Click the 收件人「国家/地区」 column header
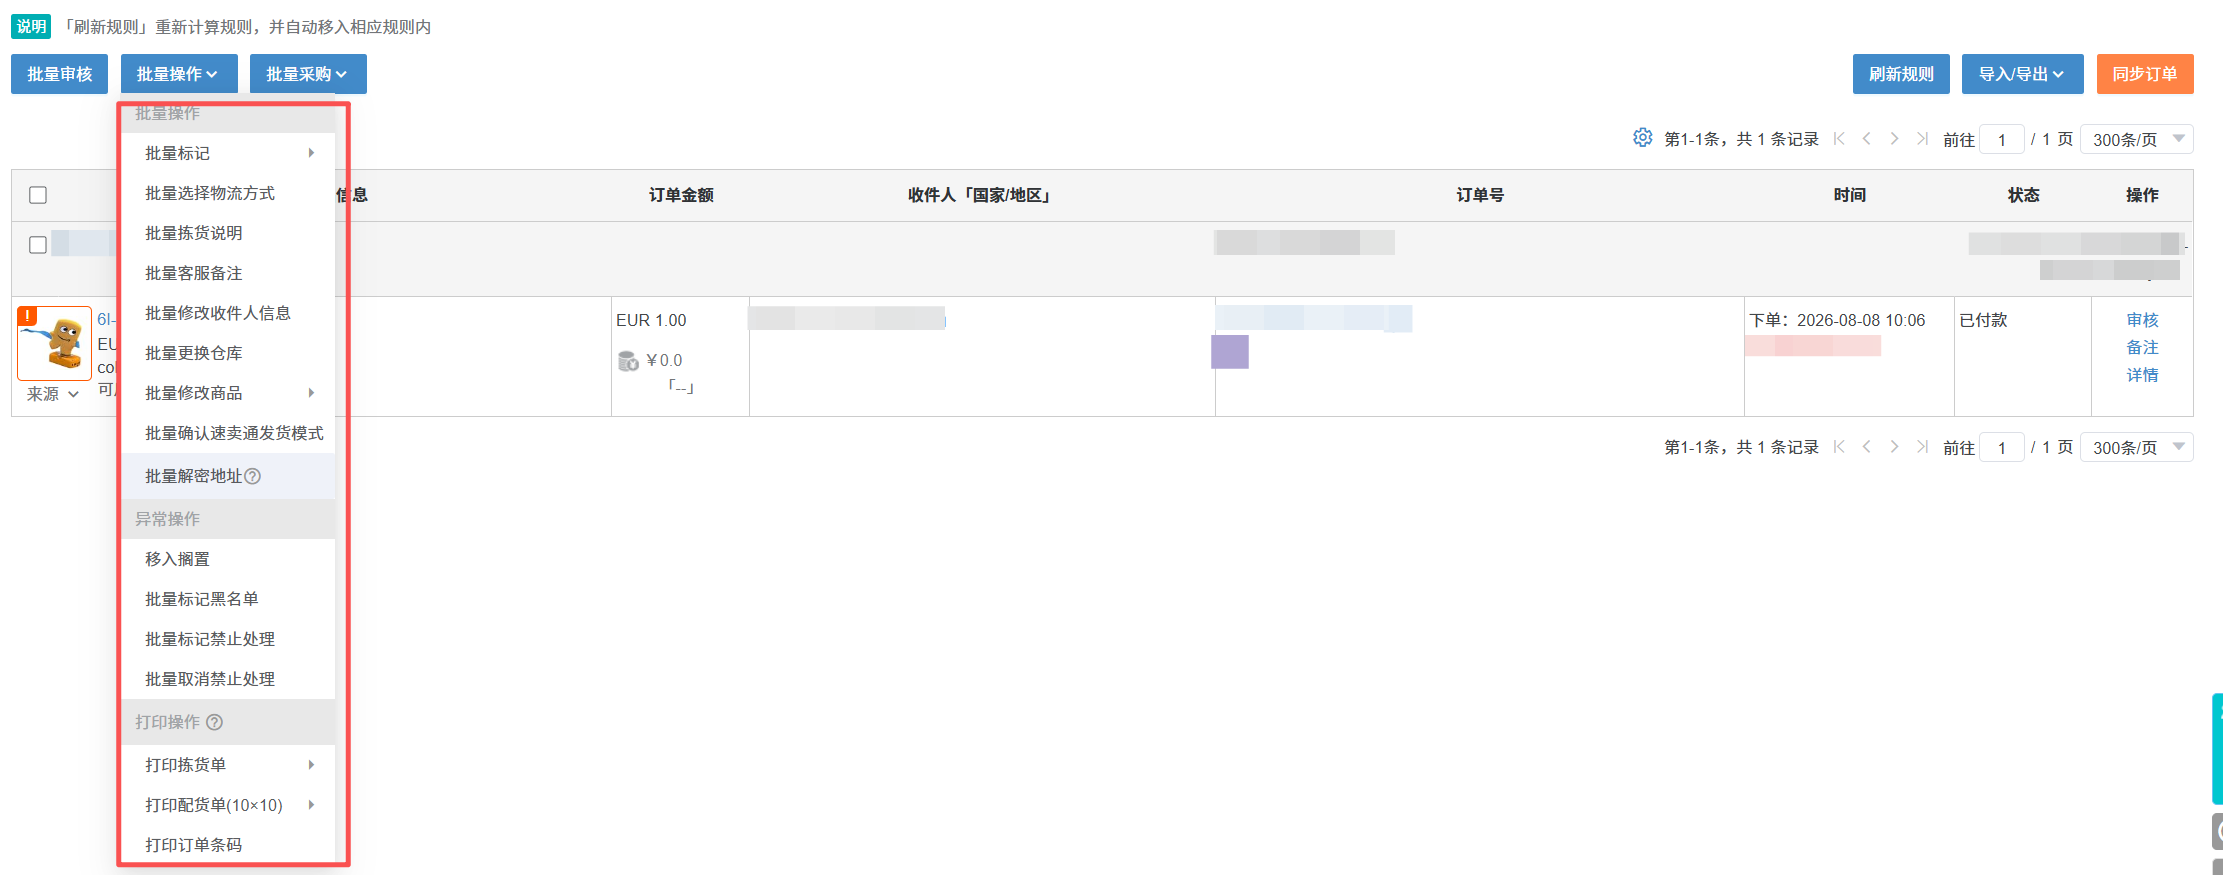 point(981,195)
